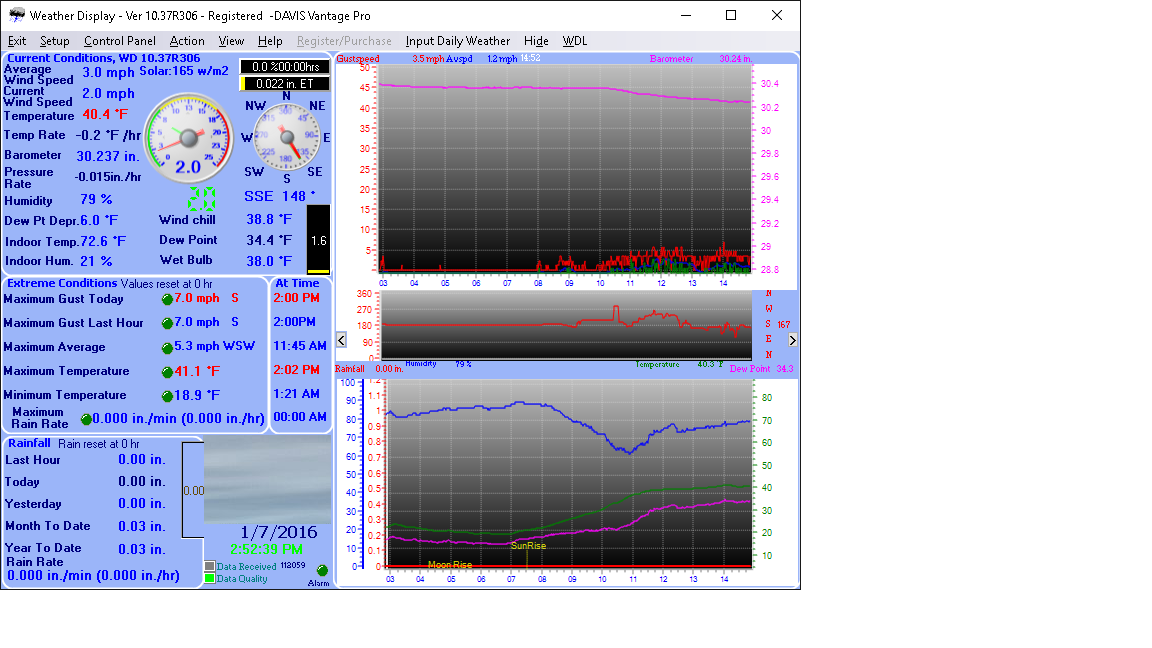Click the green Data Quality indicator
The image size is (1152, 648).
click(x=210, y=578)
